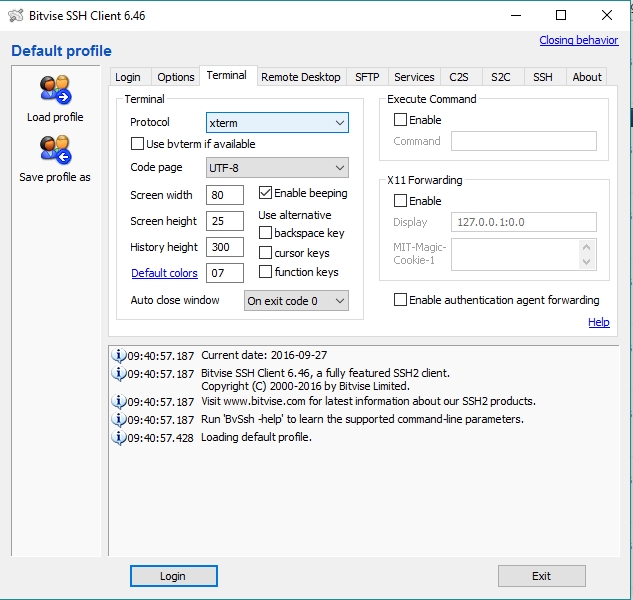Image resolution: width=633 pixels, height=600 pixels.
Task: Open the Default colors link
Action: point(164,273)
